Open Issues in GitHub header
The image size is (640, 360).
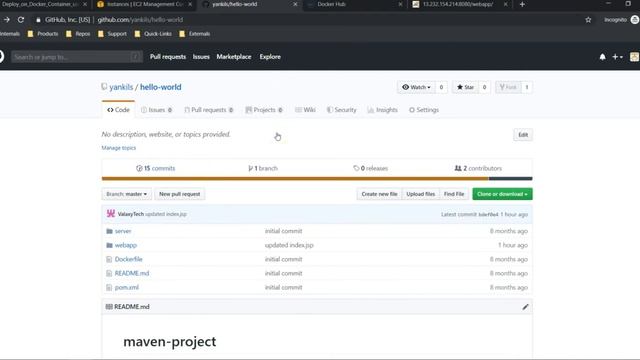[x=201, y=57]
